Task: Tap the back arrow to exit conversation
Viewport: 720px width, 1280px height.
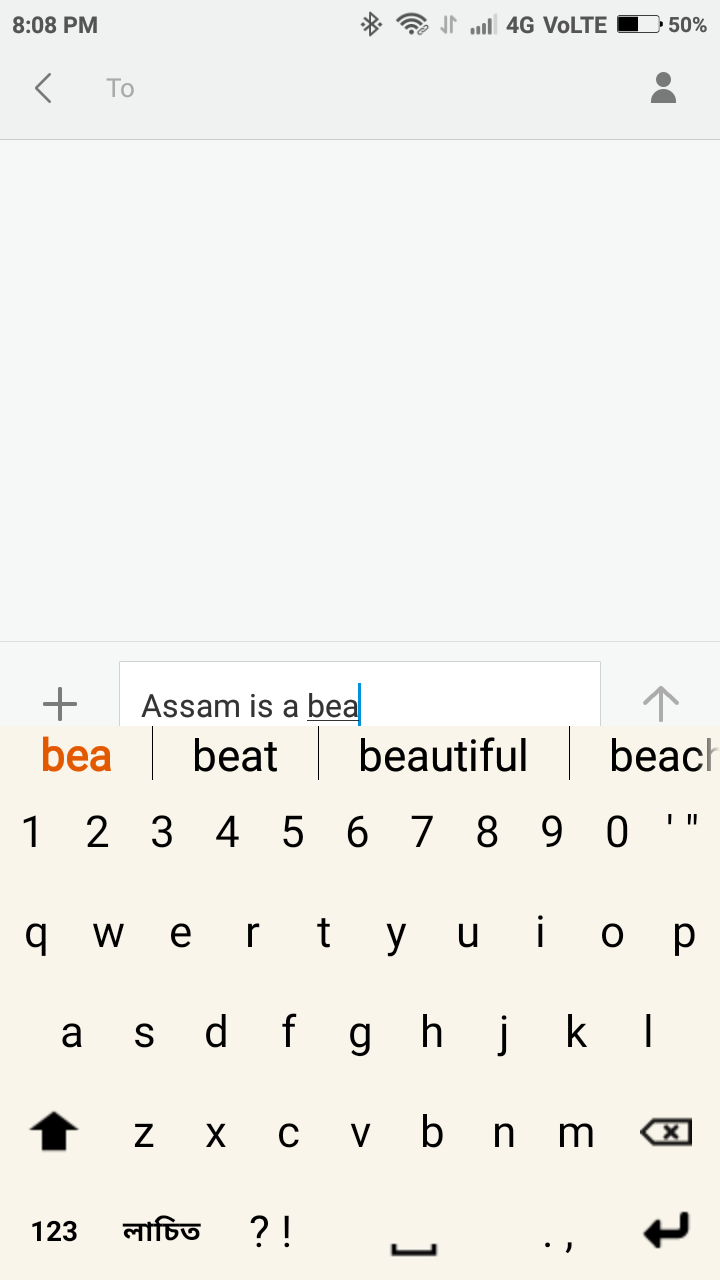Action: click(42, 88)
